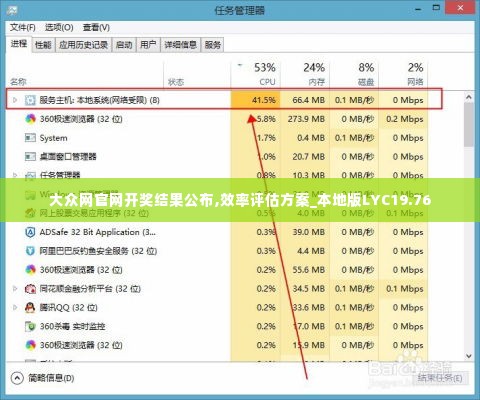Select the 阿里巴巴反钓鱼安全服务 icon
480x400 pixels.
click(x=30, y=251)
